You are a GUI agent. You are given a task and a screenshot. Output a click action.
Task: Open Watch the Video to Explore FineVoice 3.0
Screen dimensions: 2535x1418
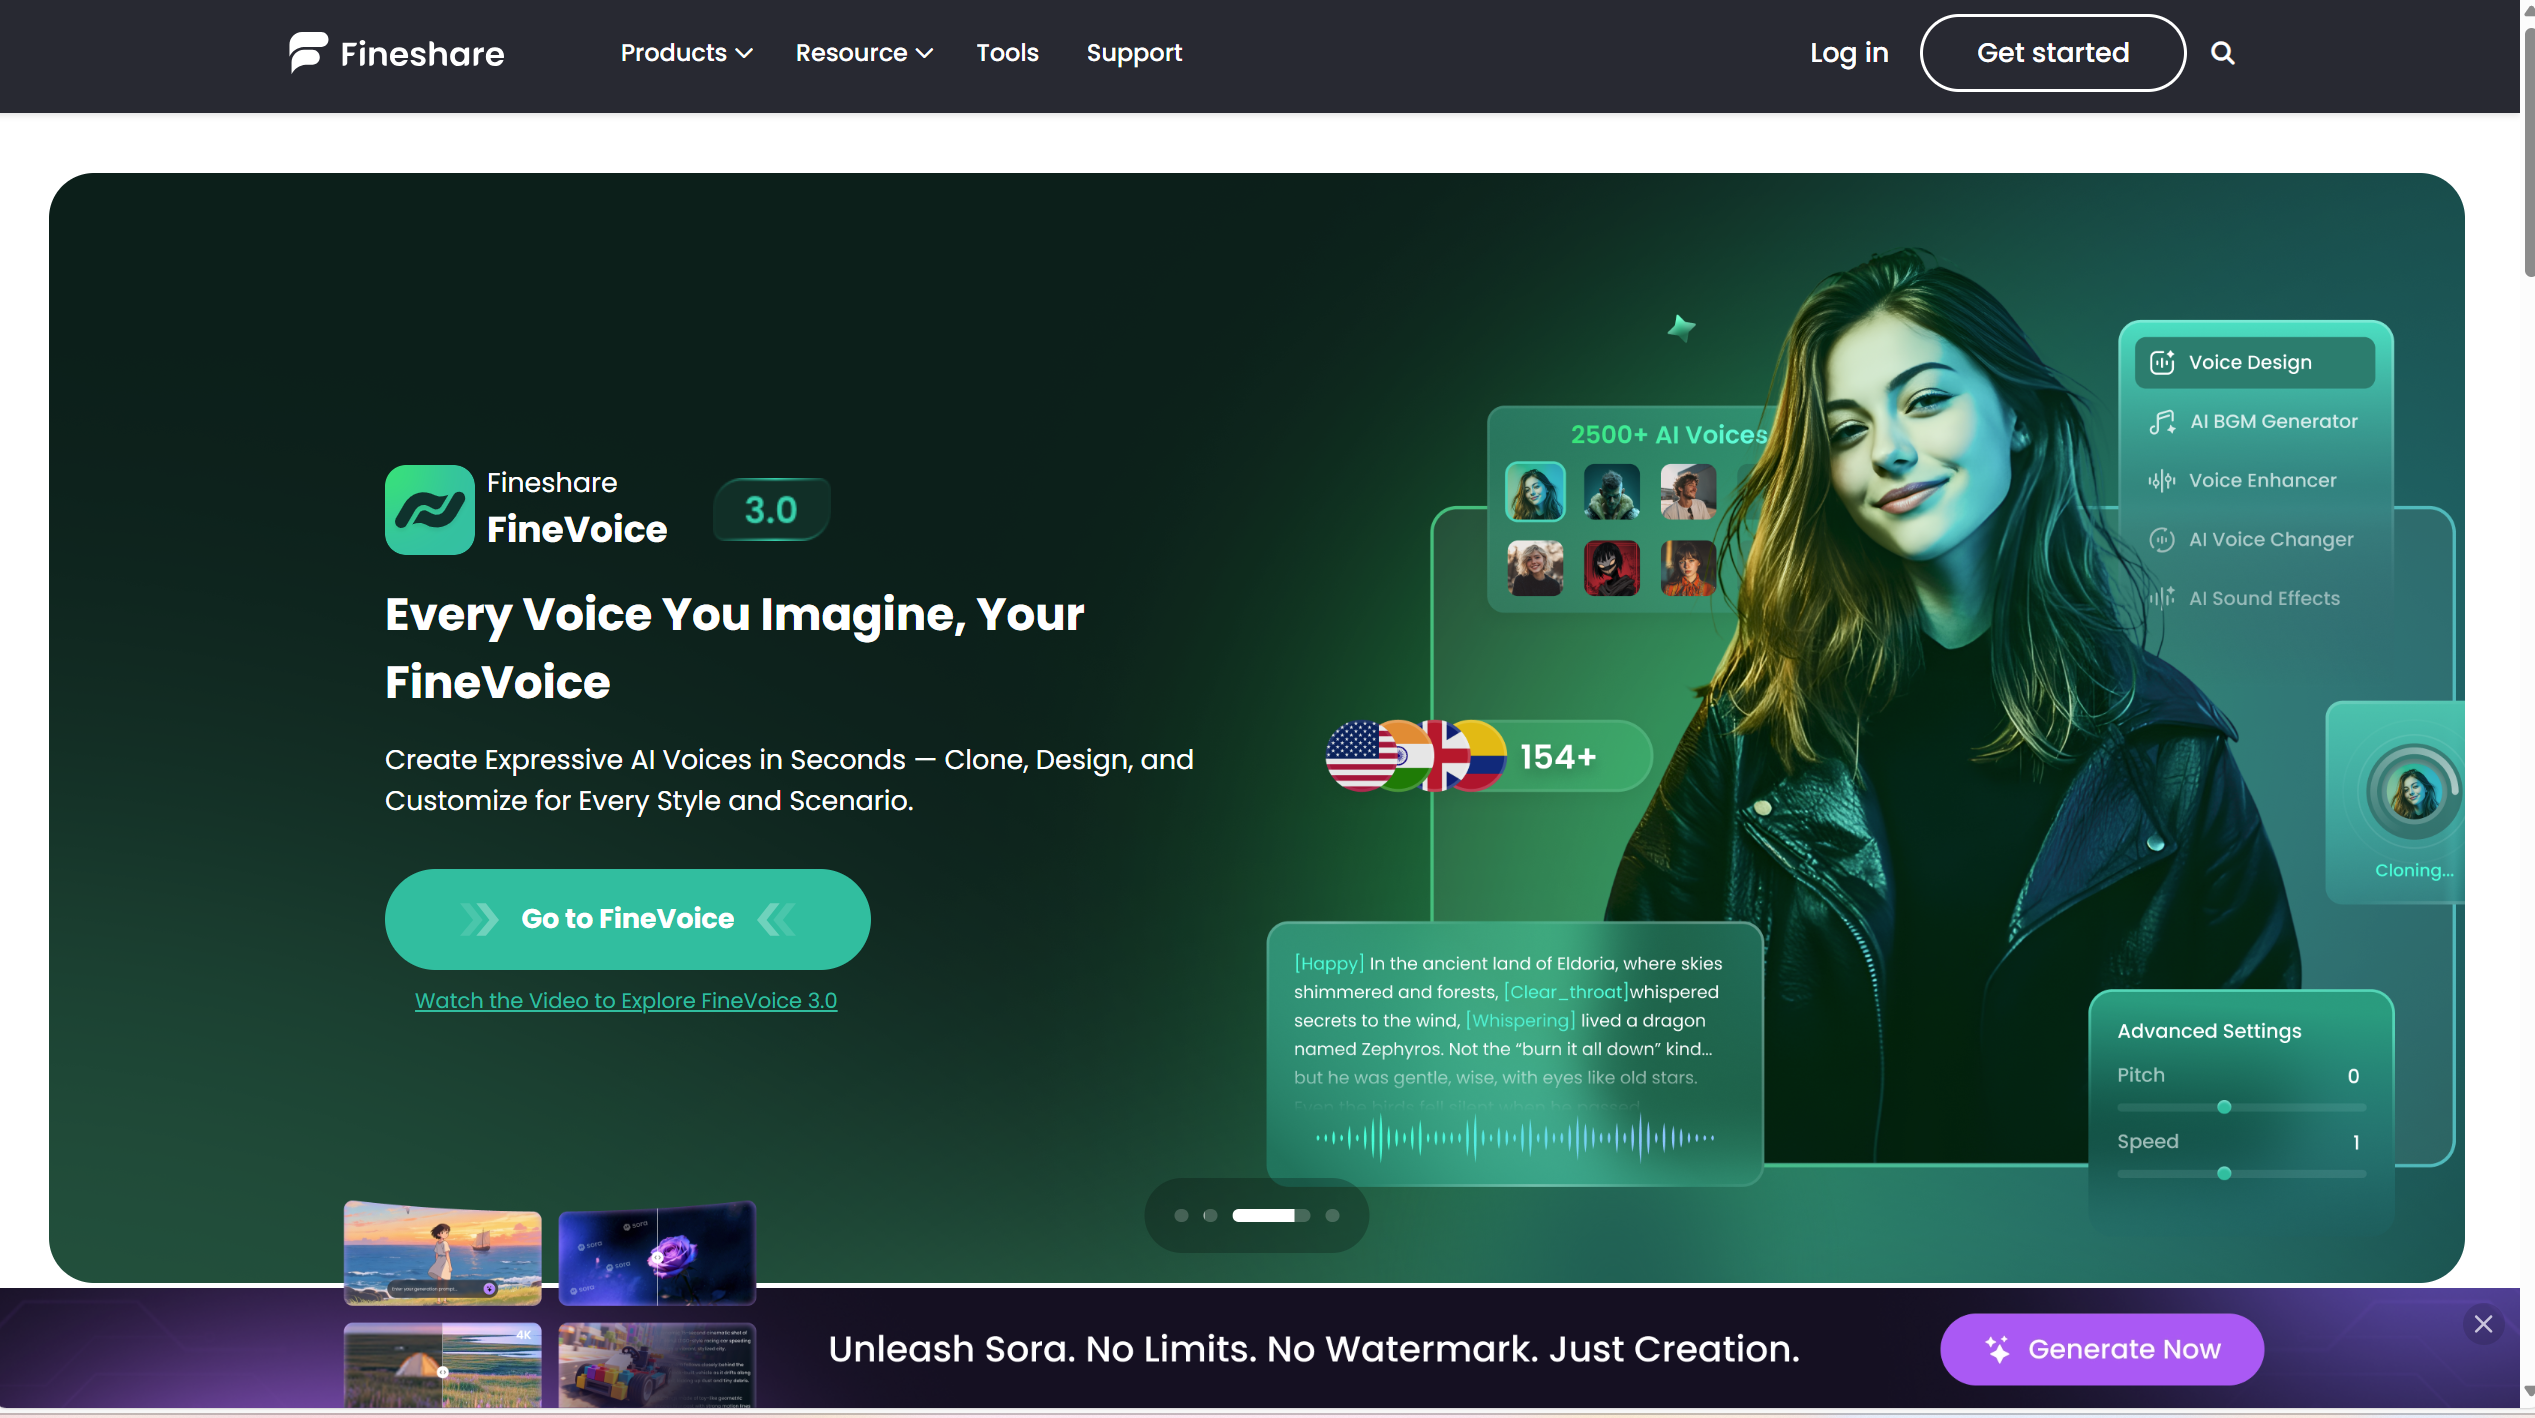click(626, 1000)
